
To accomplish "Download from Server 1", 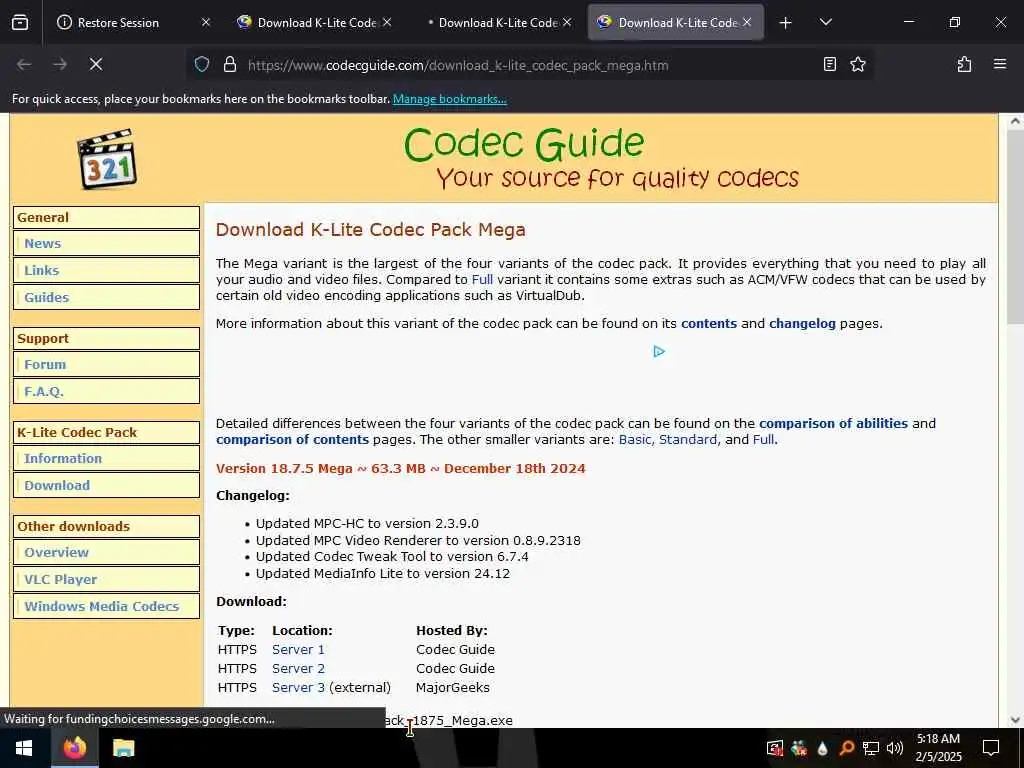I will pyautogui.click(x=298, y=650).
